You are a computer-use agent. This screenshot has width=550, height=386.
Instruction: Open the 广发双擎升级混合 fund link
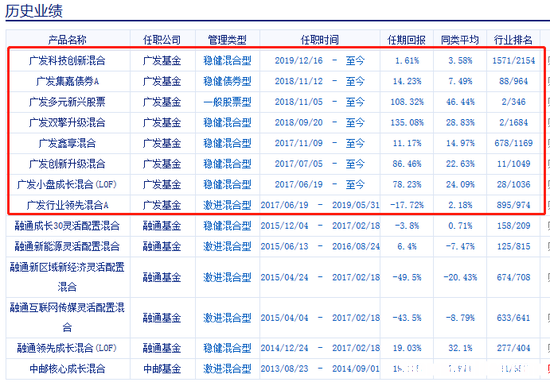pos(67,122)
